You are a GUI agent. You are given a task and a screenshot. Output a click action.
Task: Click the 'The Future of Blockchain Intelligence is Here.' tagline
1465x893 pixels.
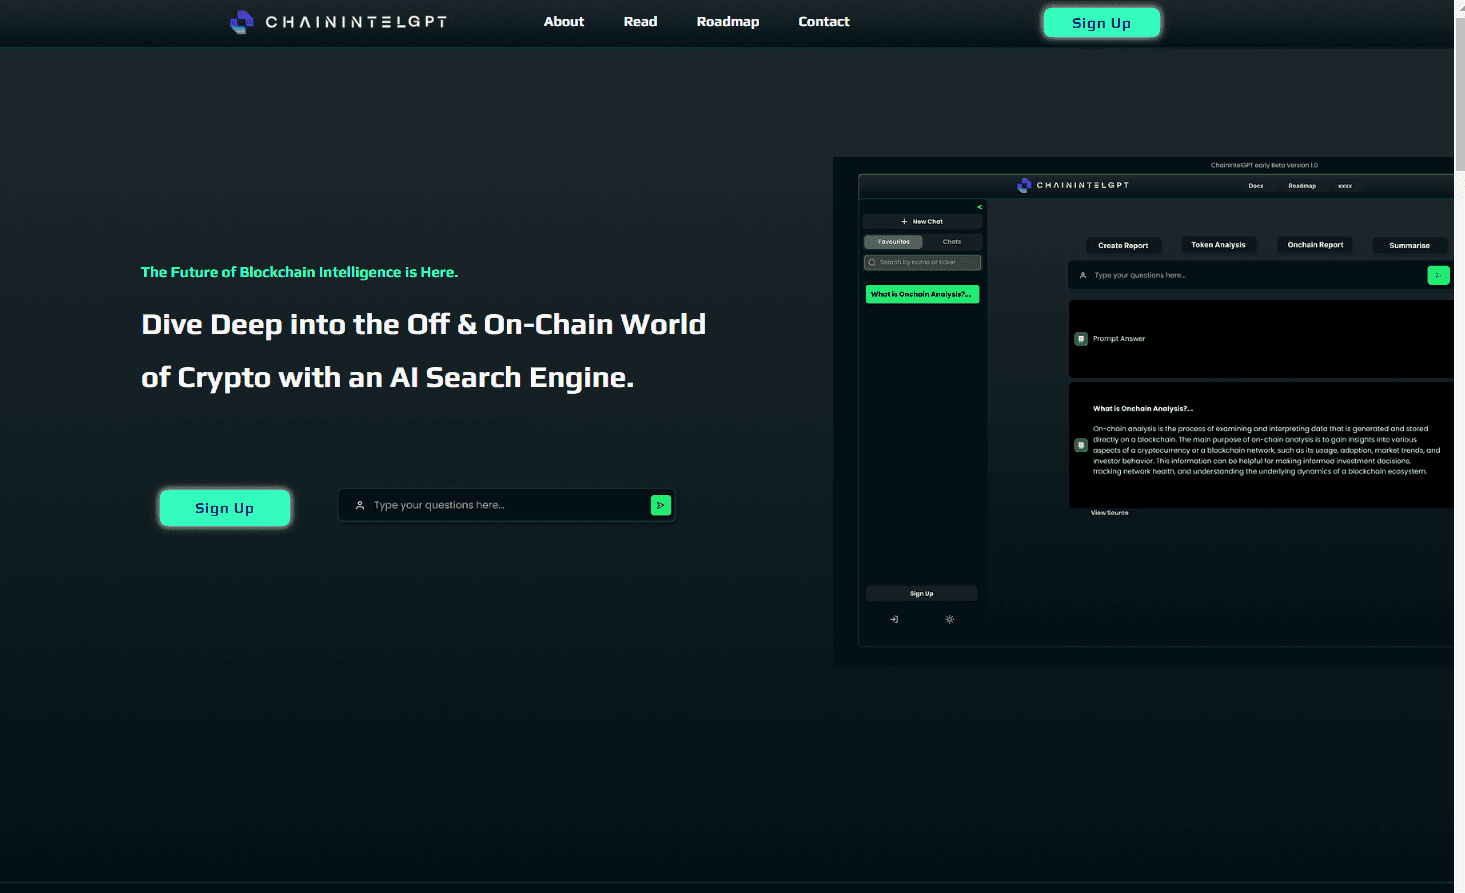click(300, 272)
